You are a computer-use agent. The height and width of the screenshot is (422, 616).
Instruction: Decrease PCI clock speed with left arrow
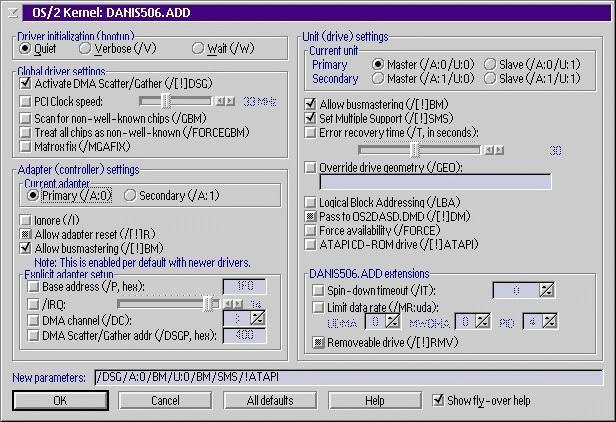pos(220,101)
